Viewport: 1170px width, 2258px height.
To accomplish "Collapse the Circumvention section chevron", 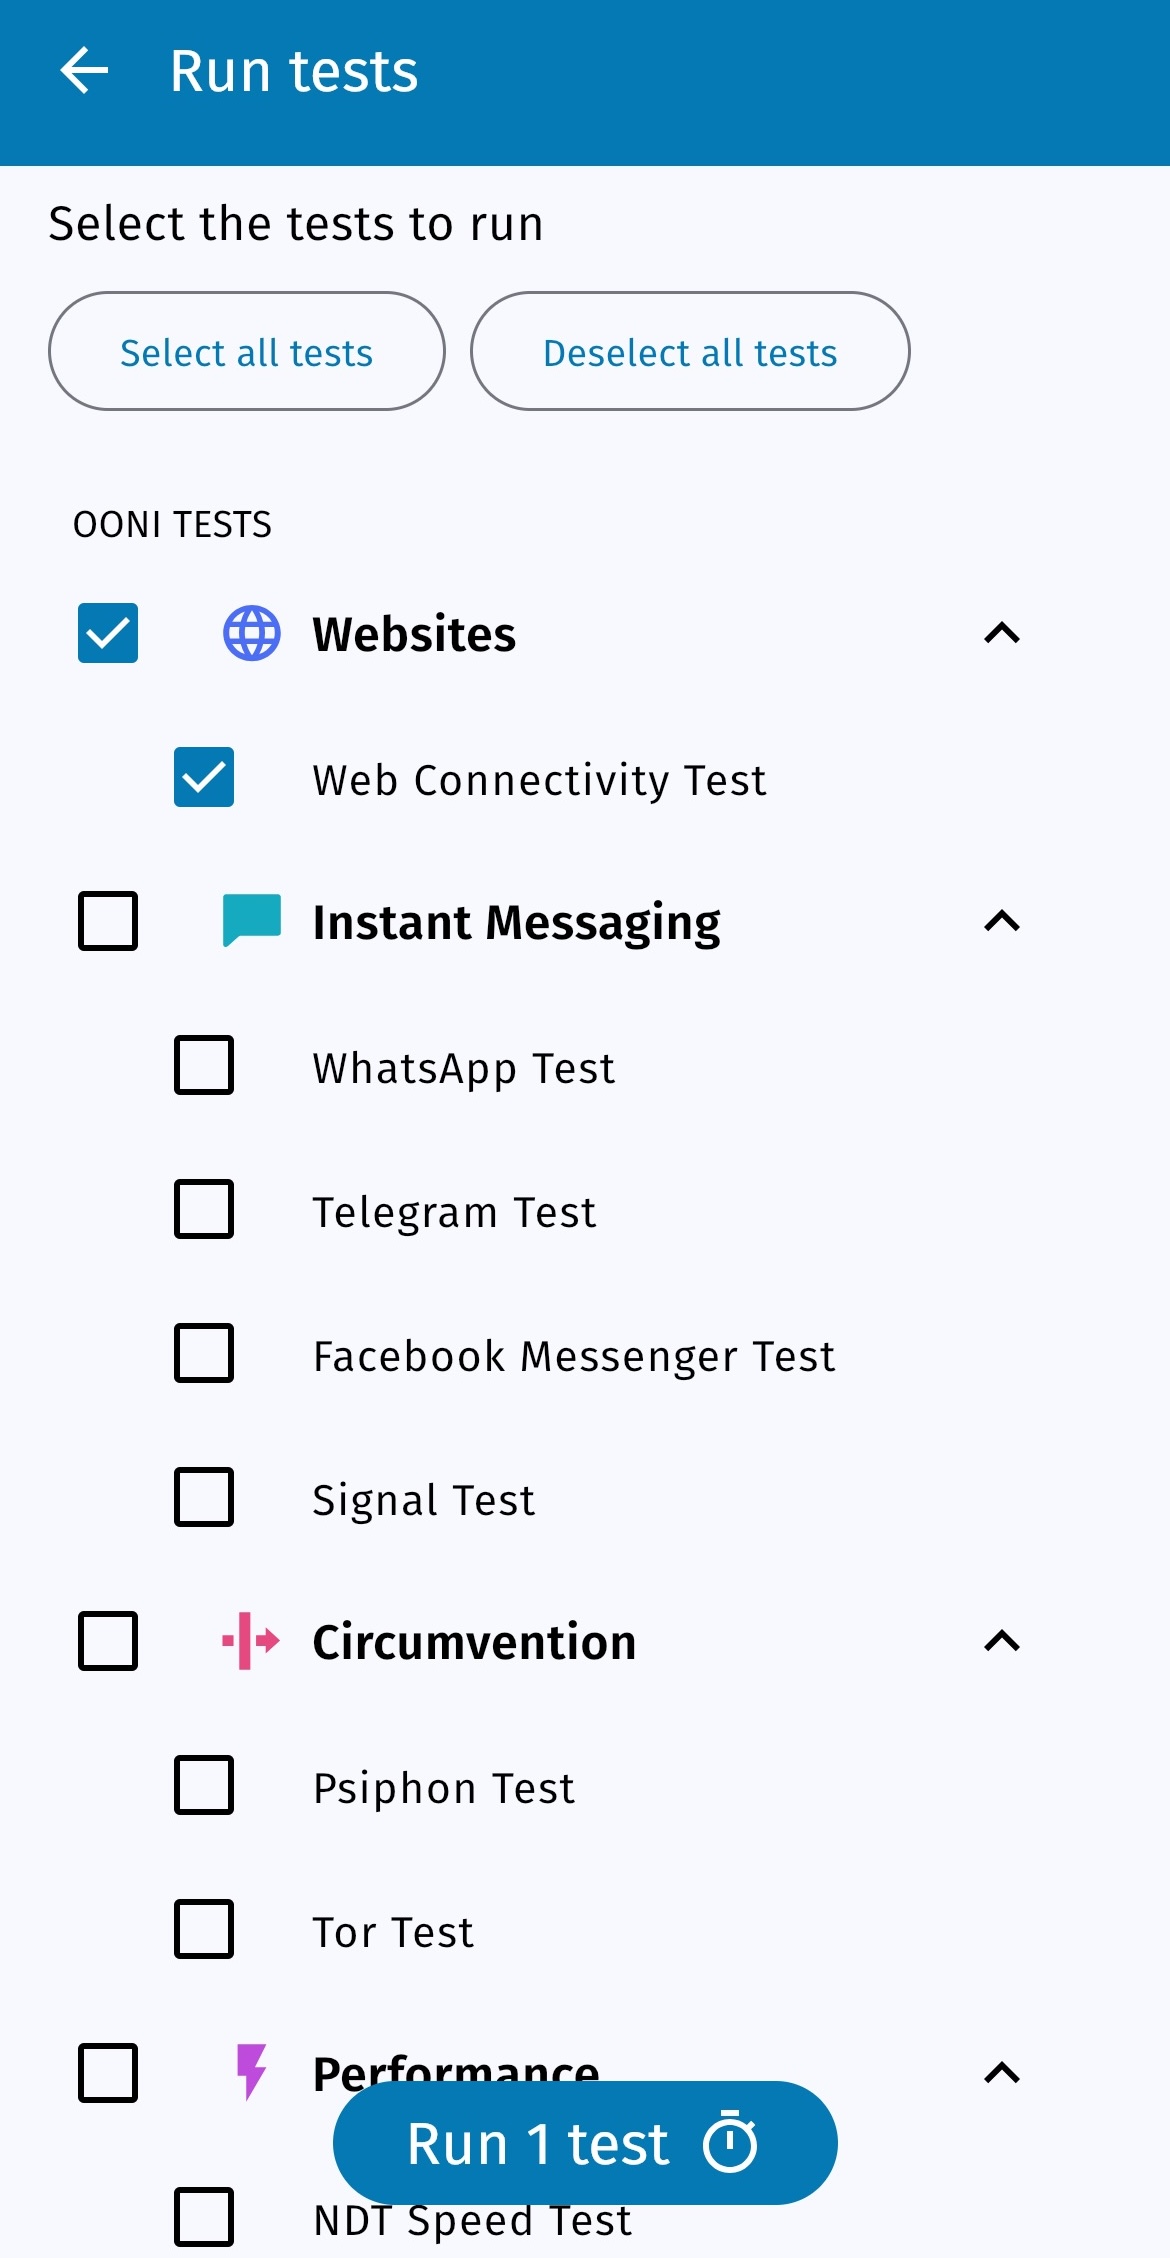I will point(1002,1641).
